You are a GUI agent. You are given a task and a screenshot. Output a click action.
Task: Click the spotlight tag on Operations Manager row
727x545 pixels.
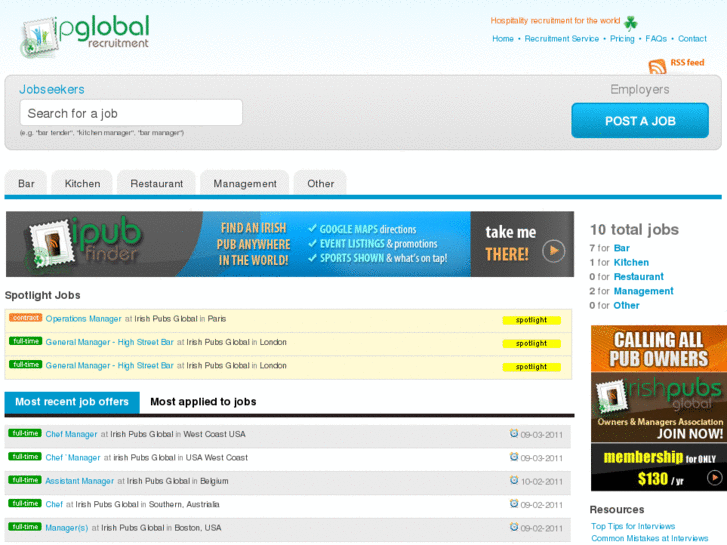click(x=531, y=320)
